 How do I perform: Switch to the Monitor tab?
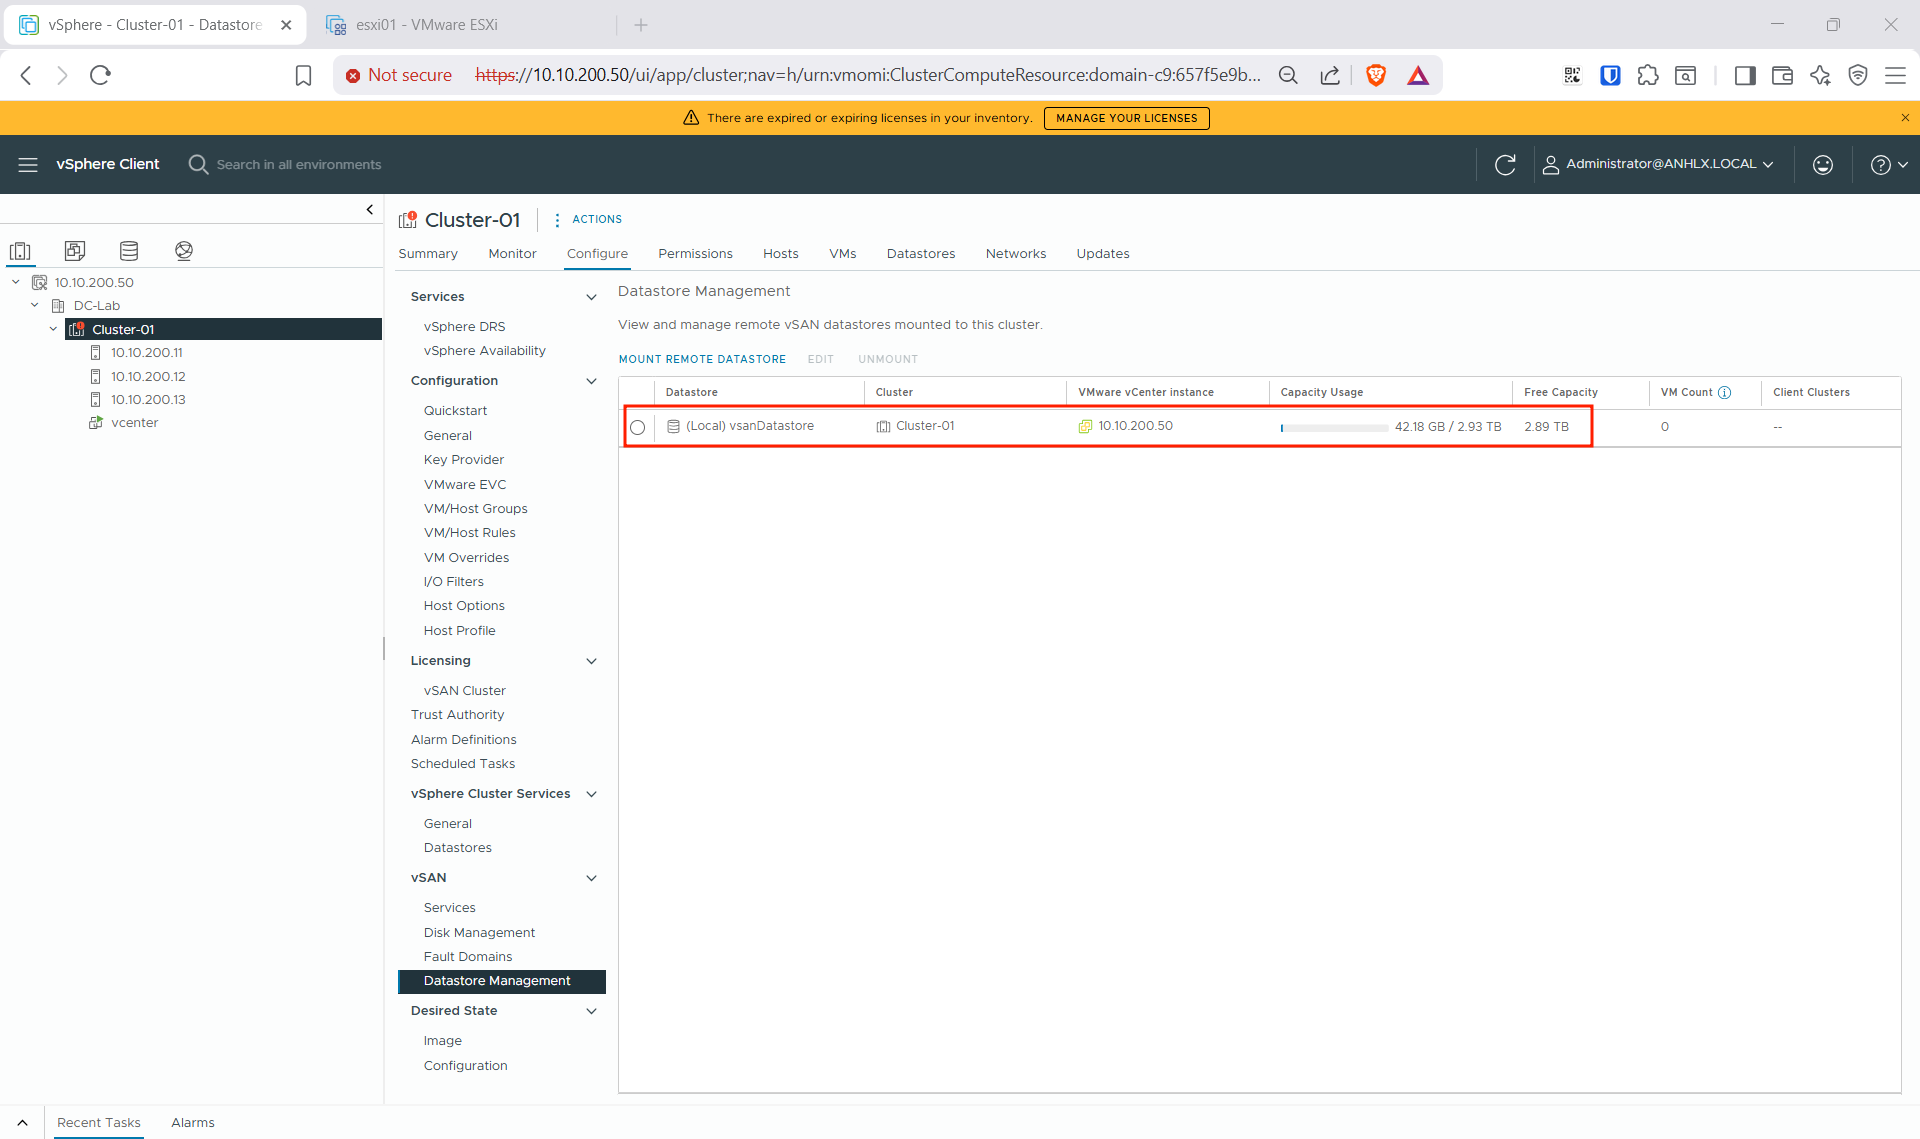(x=512, y=254)
